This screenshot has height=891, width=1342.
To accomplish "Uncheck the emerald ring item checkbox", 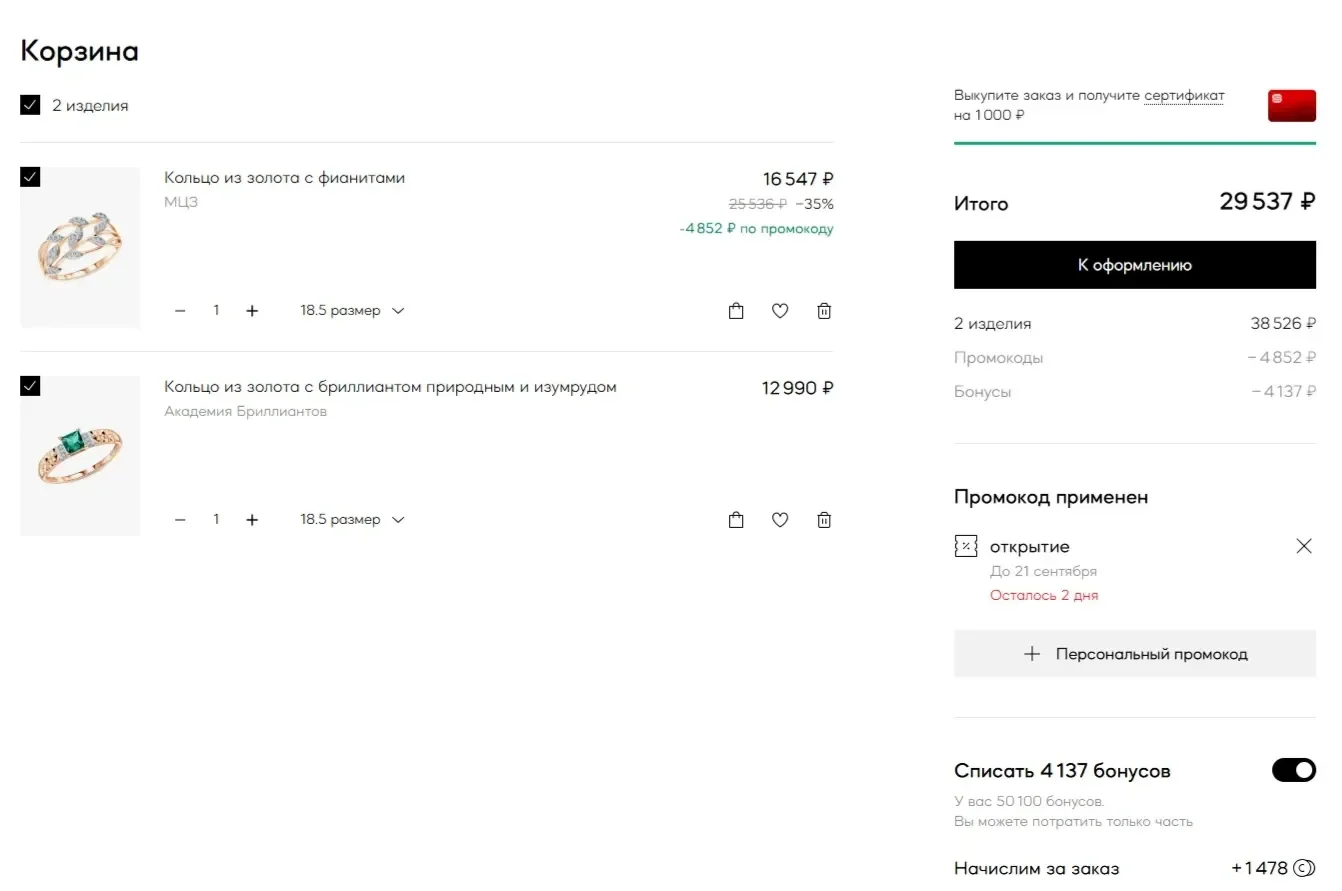I will pyautogui.click(x=30, y=386).
